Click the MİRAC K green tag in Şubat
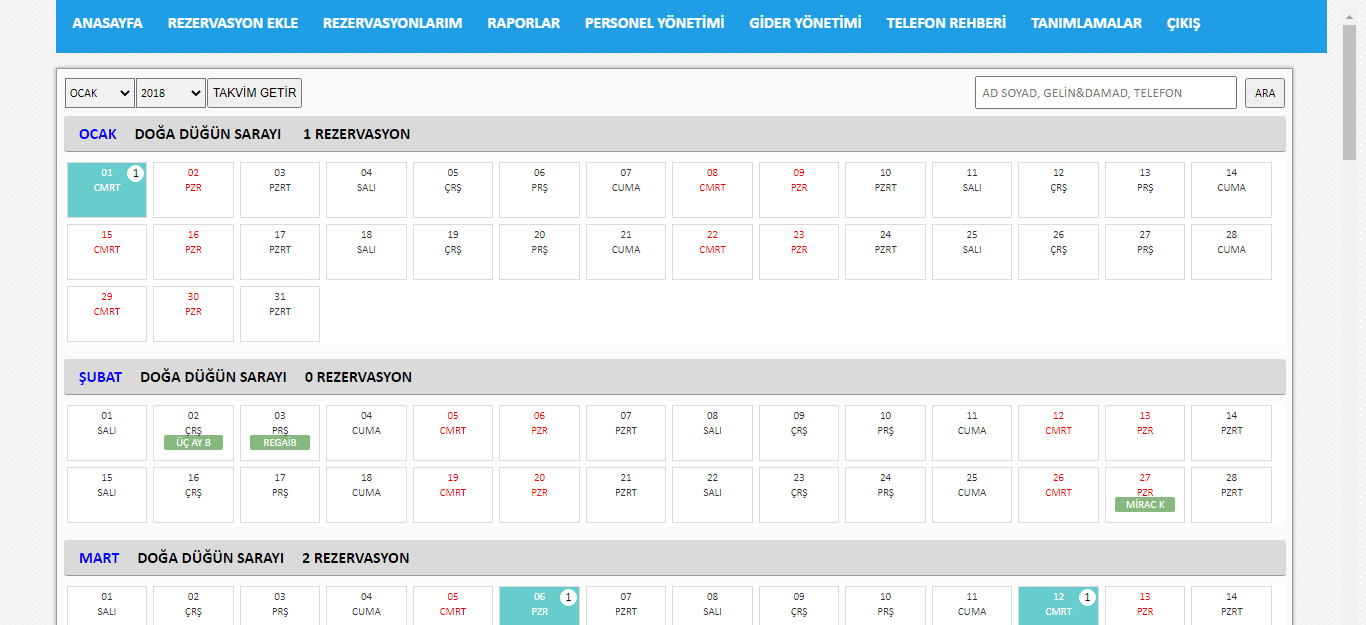 click(1145, 505)
